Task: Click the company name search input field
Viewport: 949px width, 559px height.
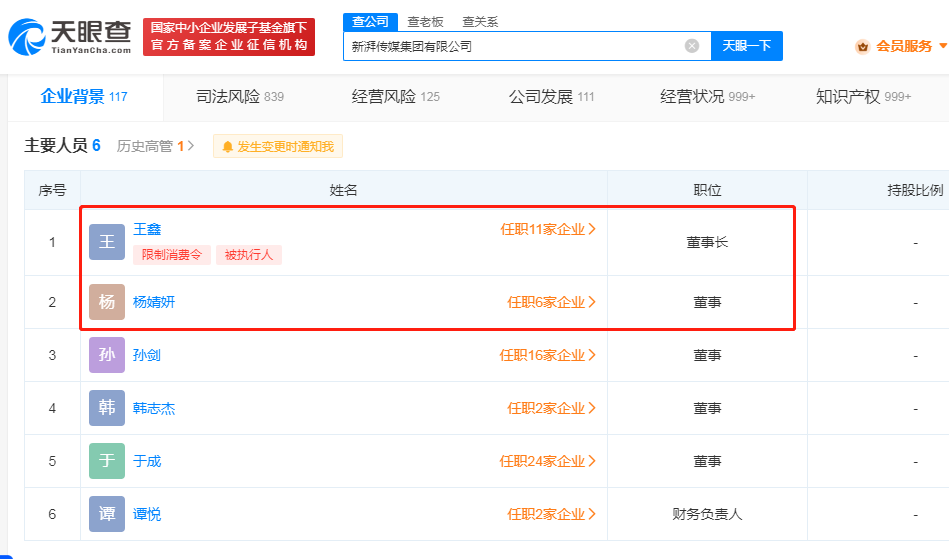Action: [510, 46]
